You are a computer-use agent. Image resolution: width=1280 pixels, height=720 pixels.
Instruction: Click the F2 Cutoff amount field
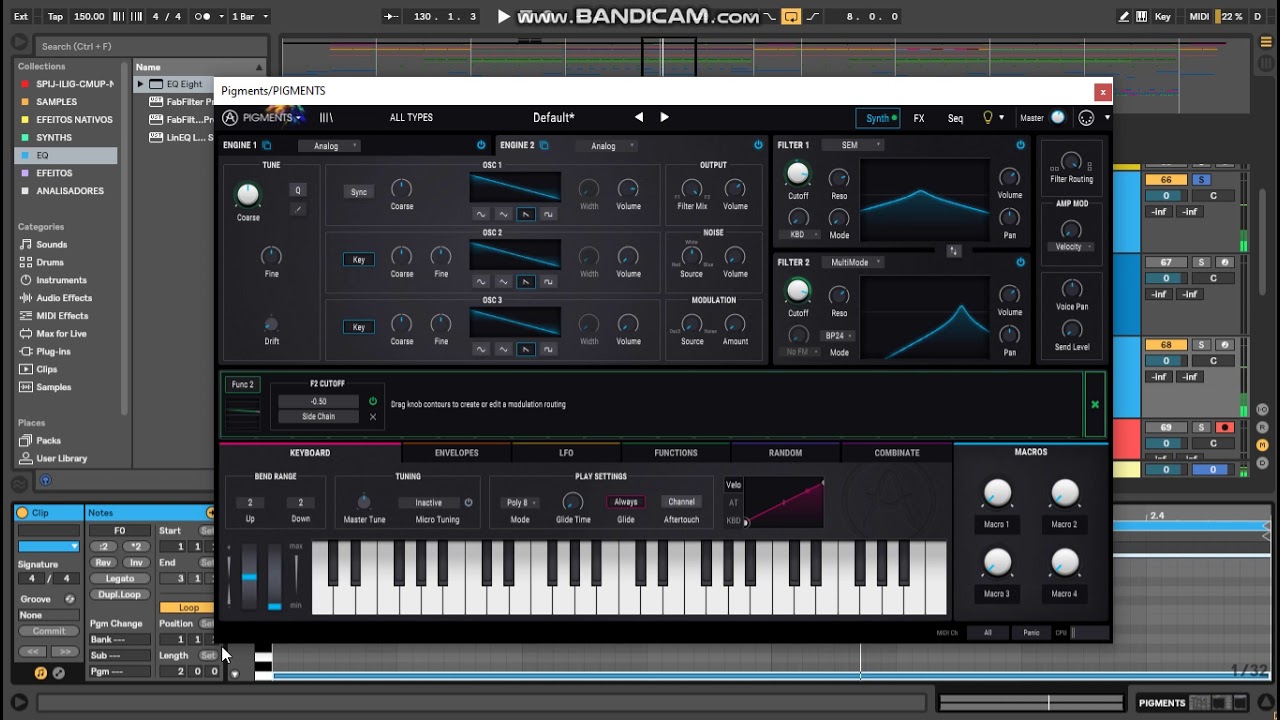click(319, 401)
